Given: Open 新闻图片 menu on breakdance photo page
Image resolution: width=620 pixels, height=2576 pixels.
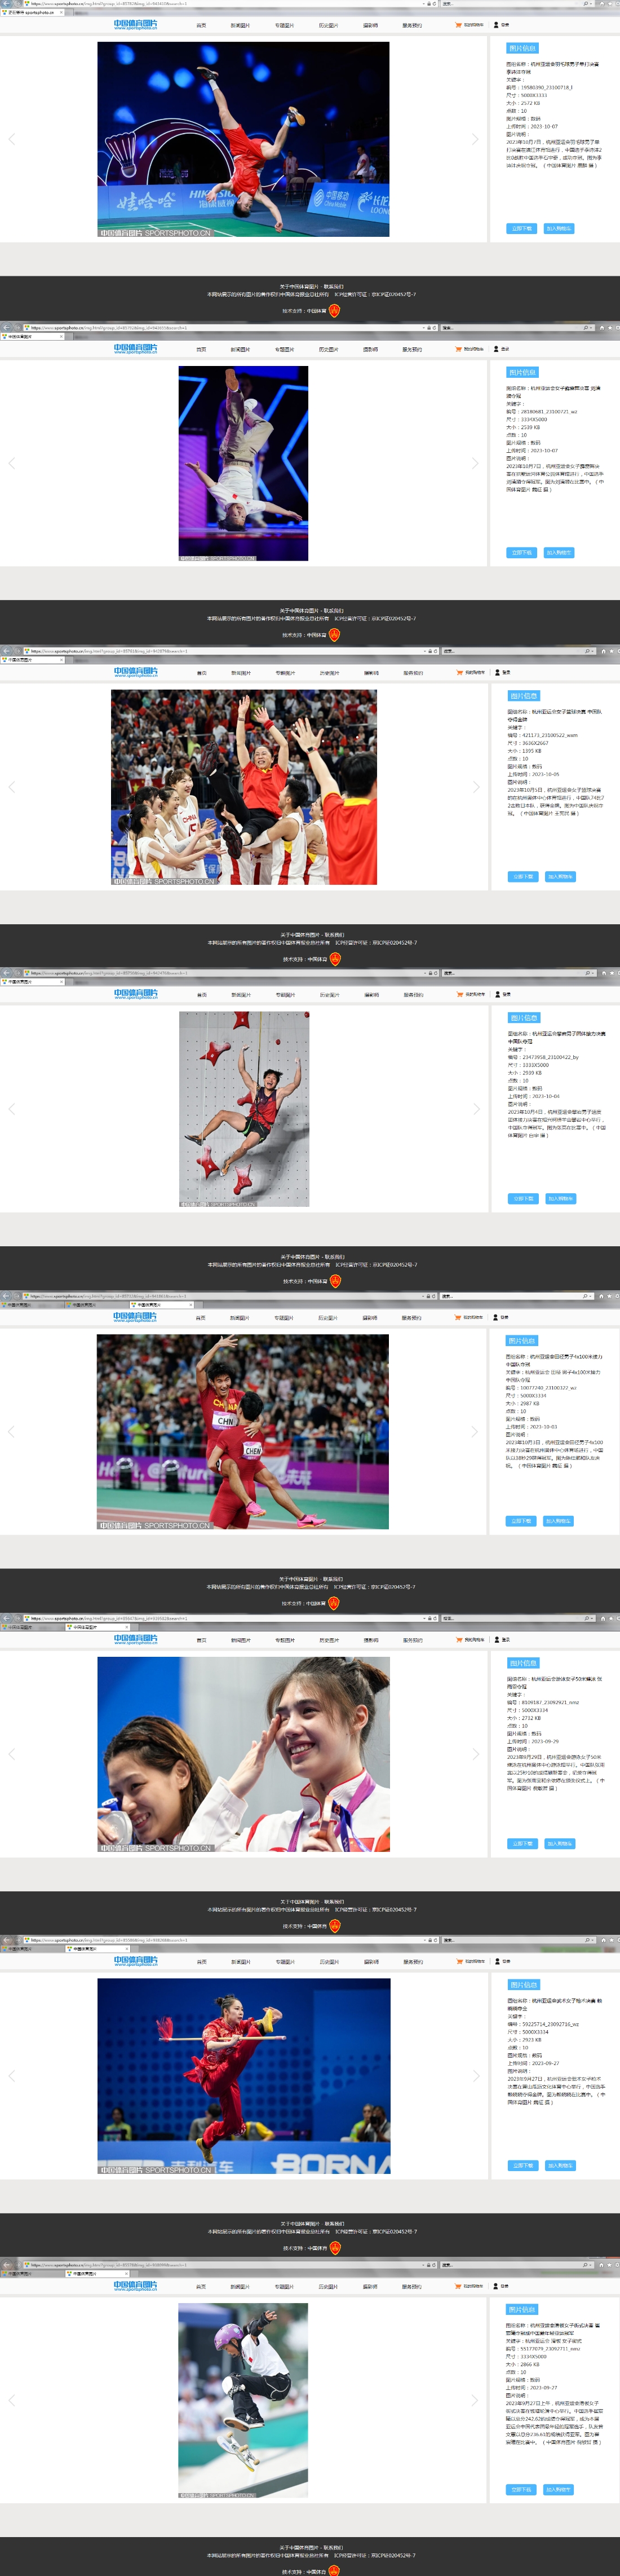Looking at the screenshot, I should [240, 349].
